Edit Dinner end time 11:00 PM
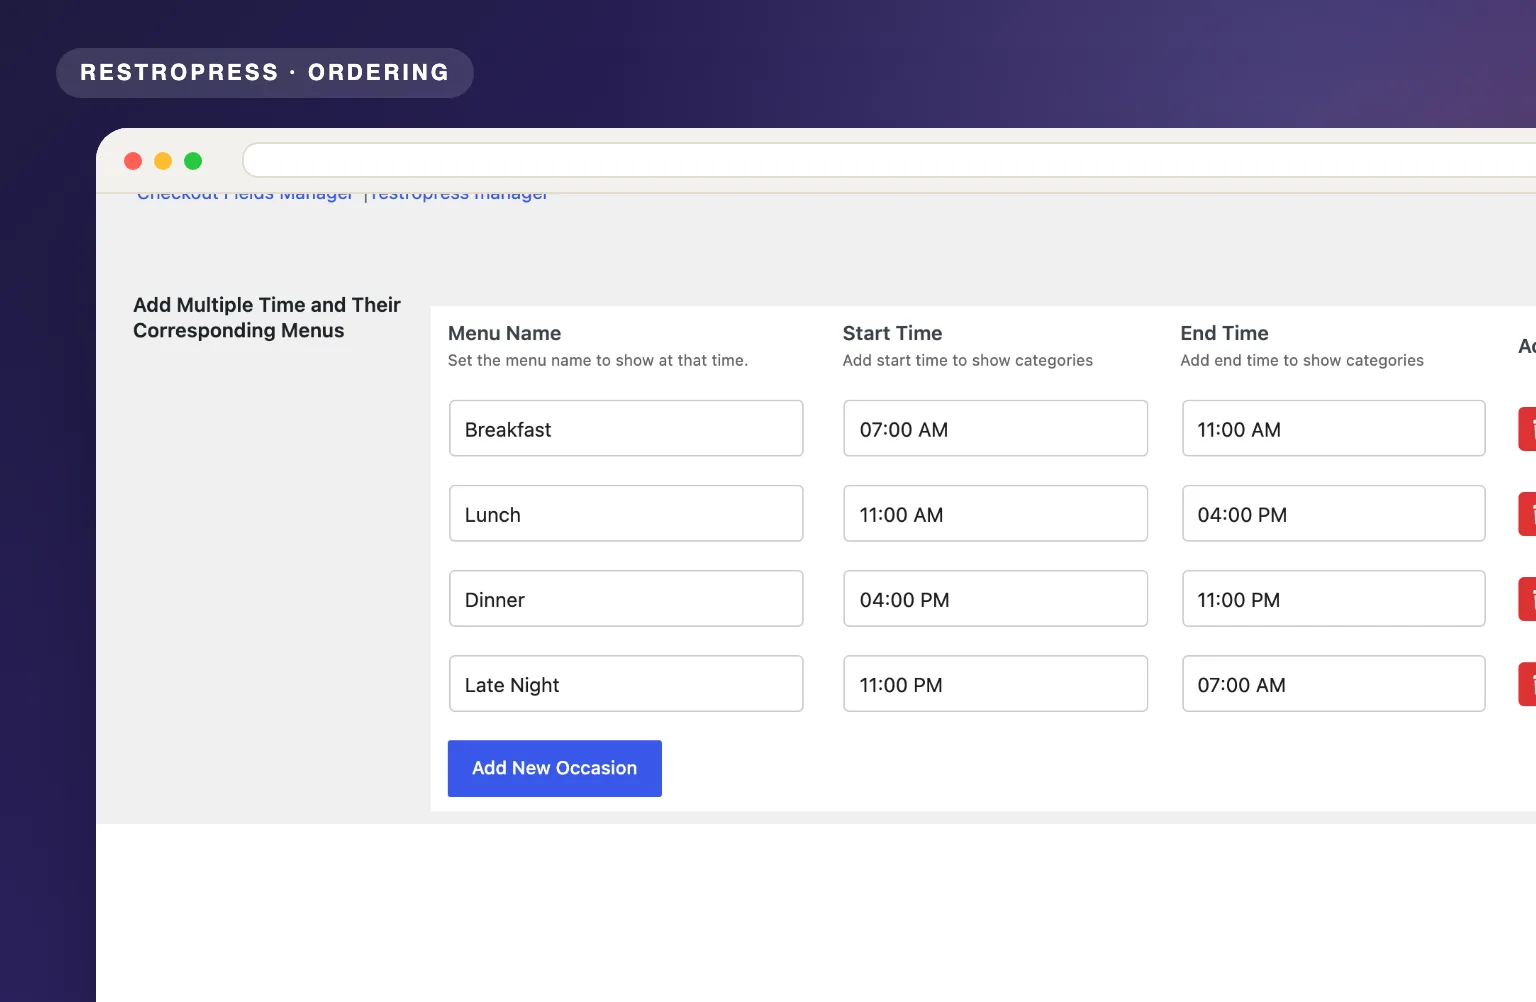This screenshot has height=1002, width=1536. (1333, 598)
